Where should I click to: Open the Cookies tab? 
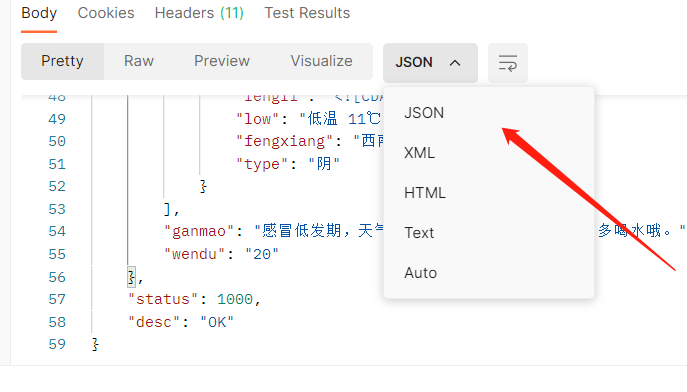tap(106, 13)
